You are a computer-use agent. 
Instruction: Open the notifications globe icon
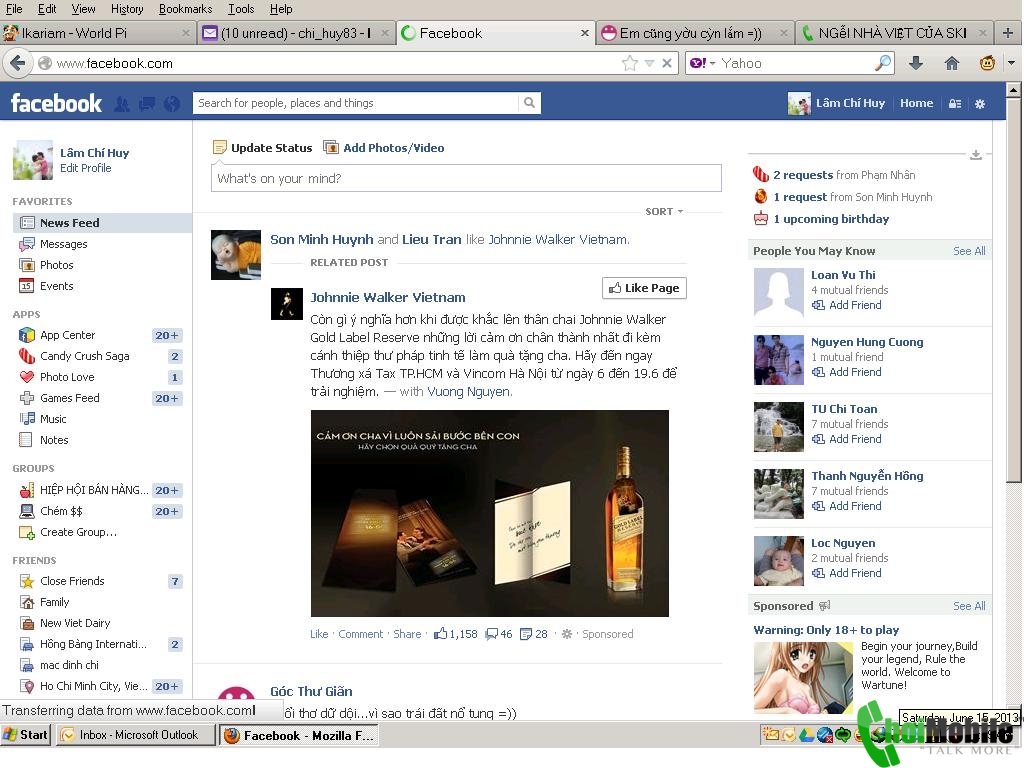[172, 104]
